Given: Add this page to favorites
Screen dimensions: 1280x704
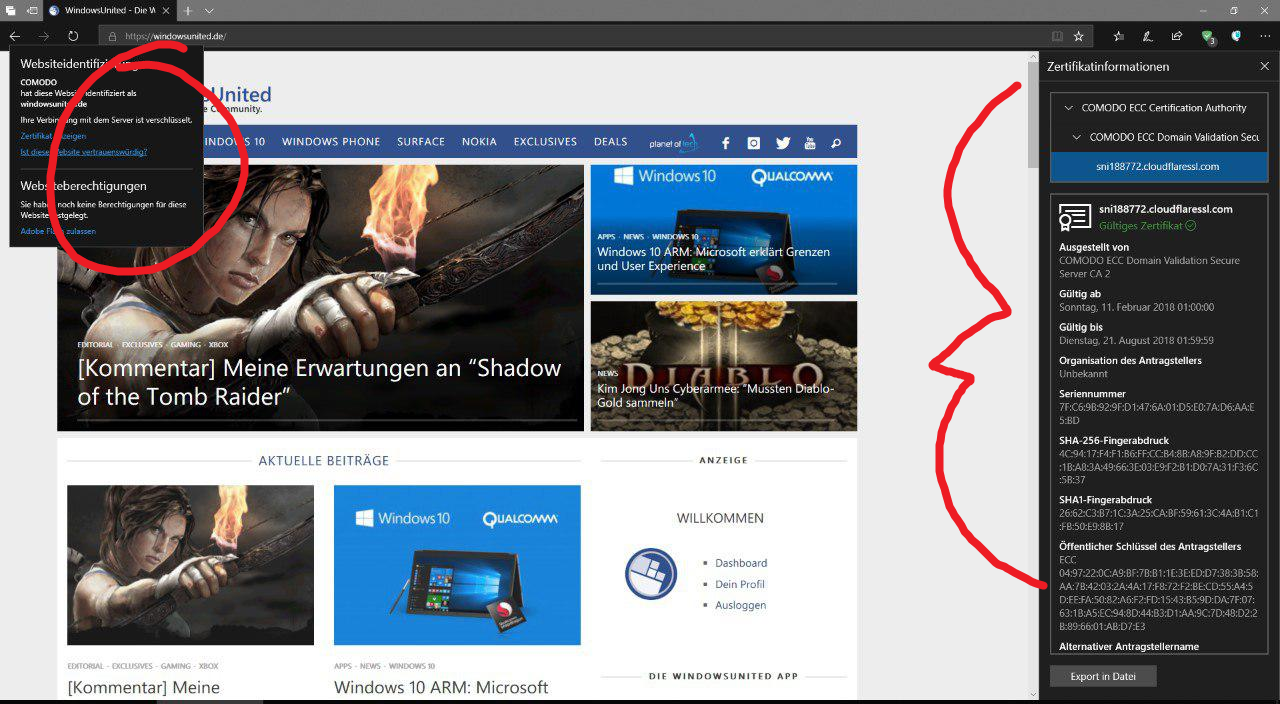Looking at the screenshot, I should (x=1079, y=36).
